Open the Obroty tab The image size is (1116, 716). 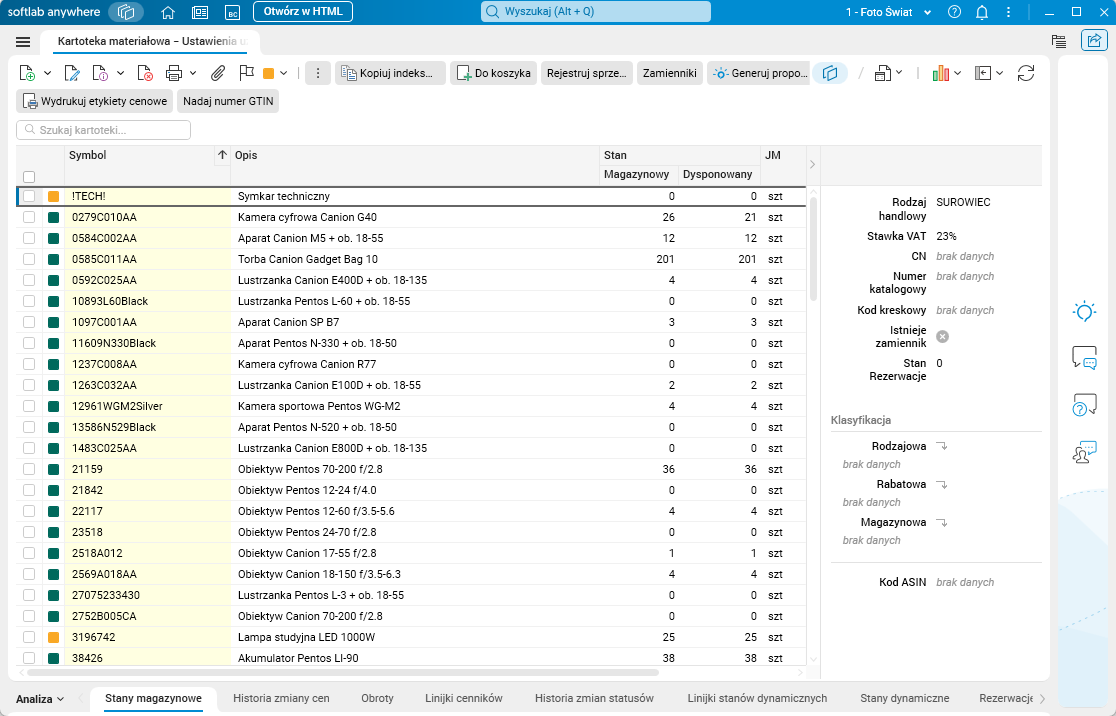pos(377,698)
